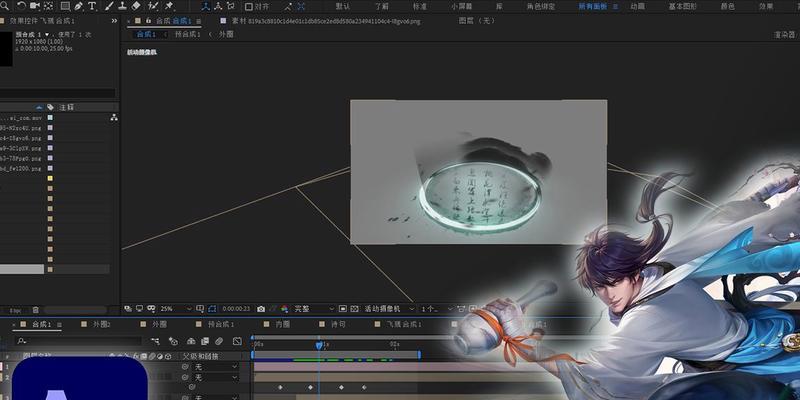
Task: Select the Unified Camera tool
Action: click(x=35, y=6)
